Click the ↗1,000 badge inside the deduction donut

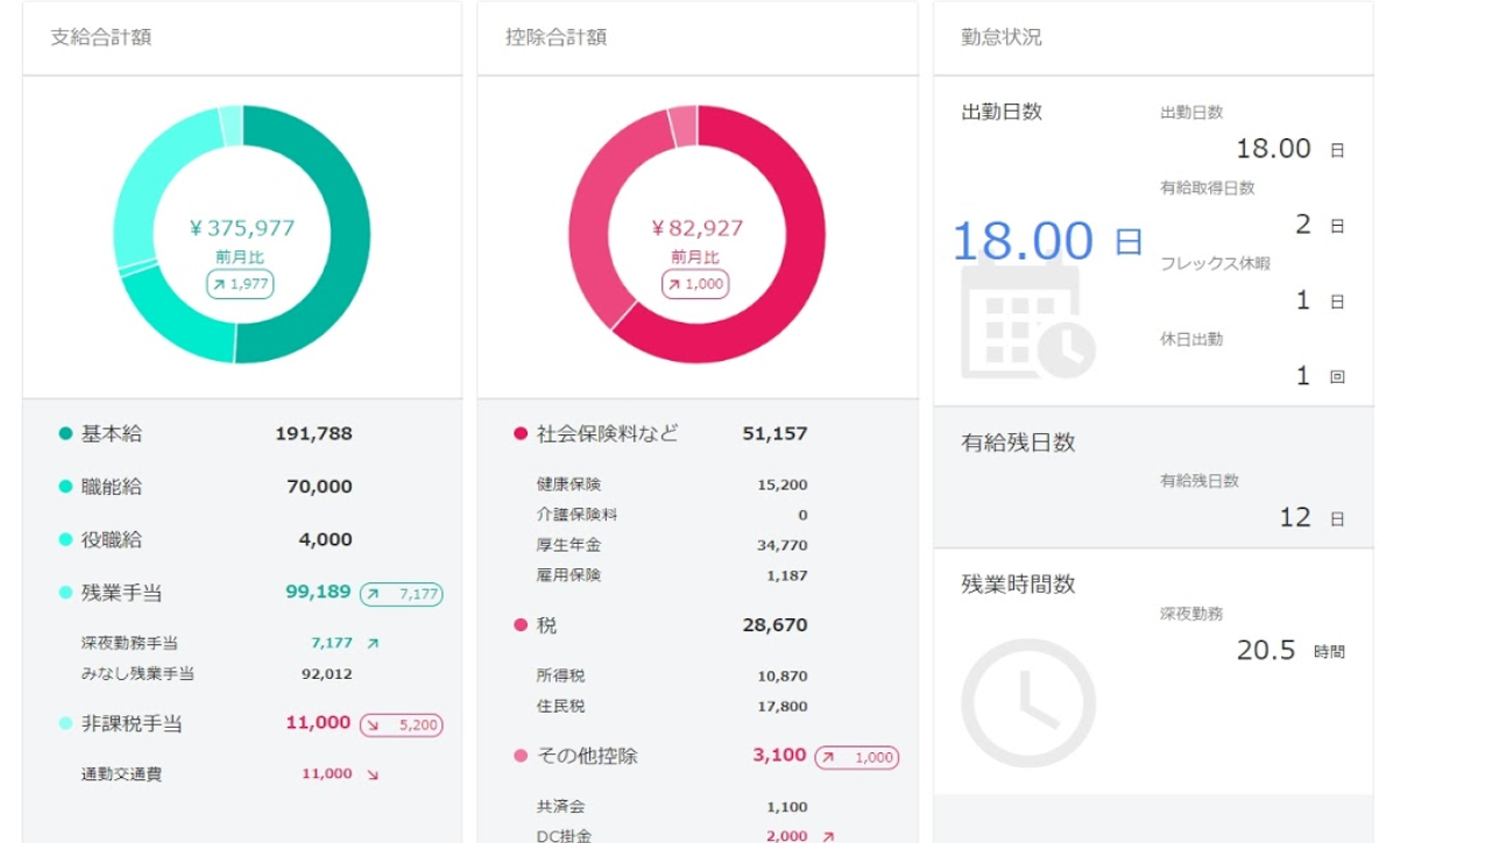(x=694, y=284)
